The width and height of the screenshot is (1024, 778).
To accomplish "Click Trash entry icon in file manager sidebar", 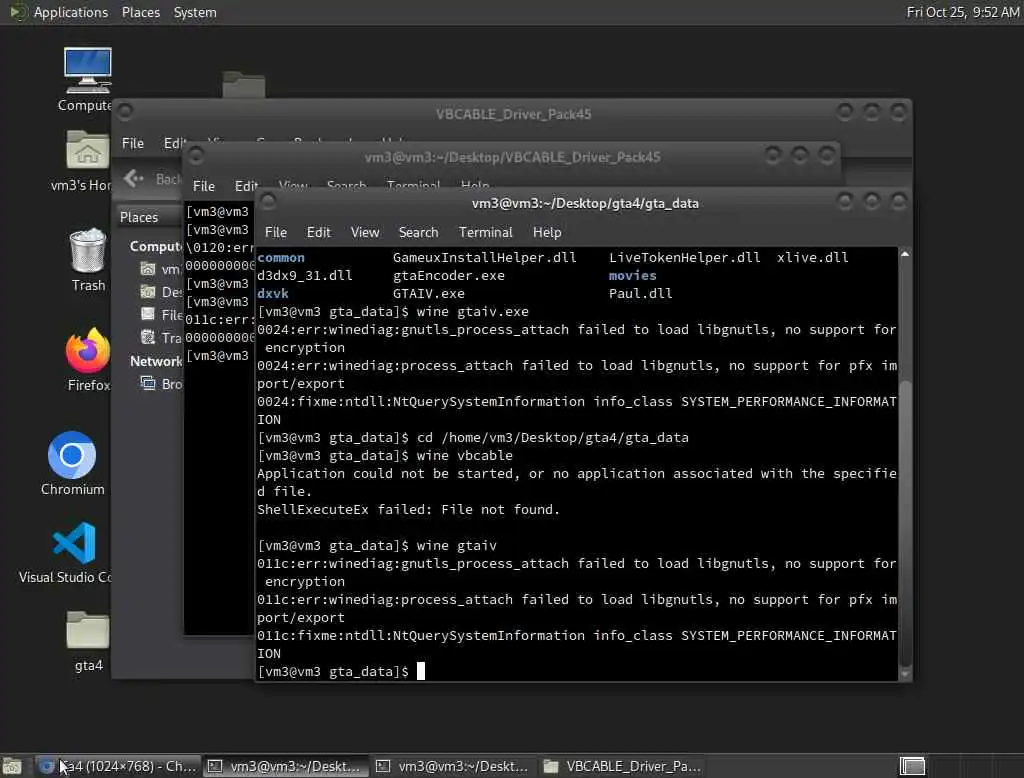I will 148,337.
